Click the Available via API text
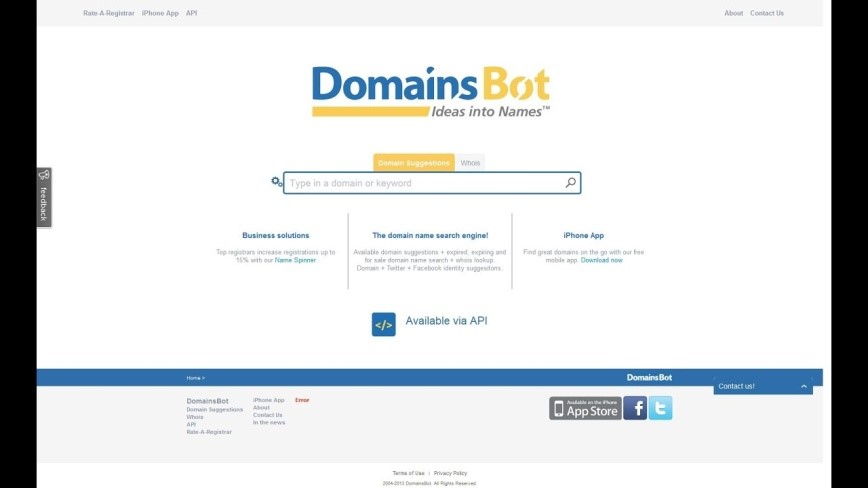 [x=446, y=321]
